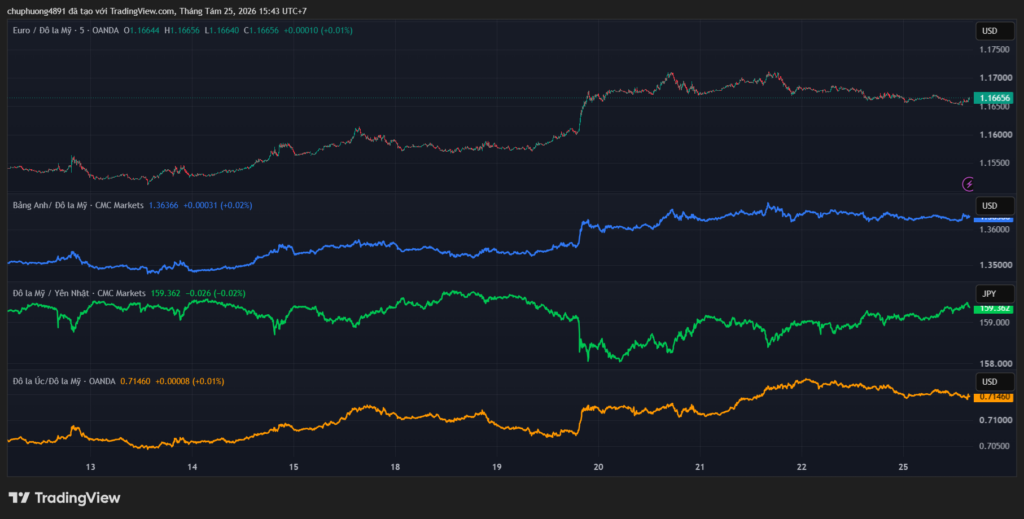Click the 1.17000 price scale label
The width and height of the screenshot is (1024, 519).
(995, 78)
